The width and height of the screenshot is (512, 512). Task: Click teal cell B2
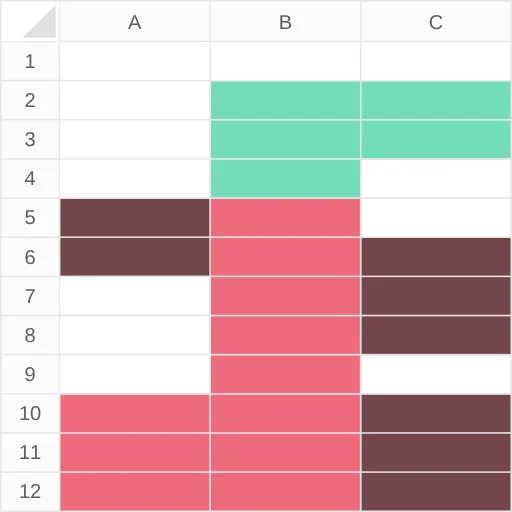[x=285, y=100]
